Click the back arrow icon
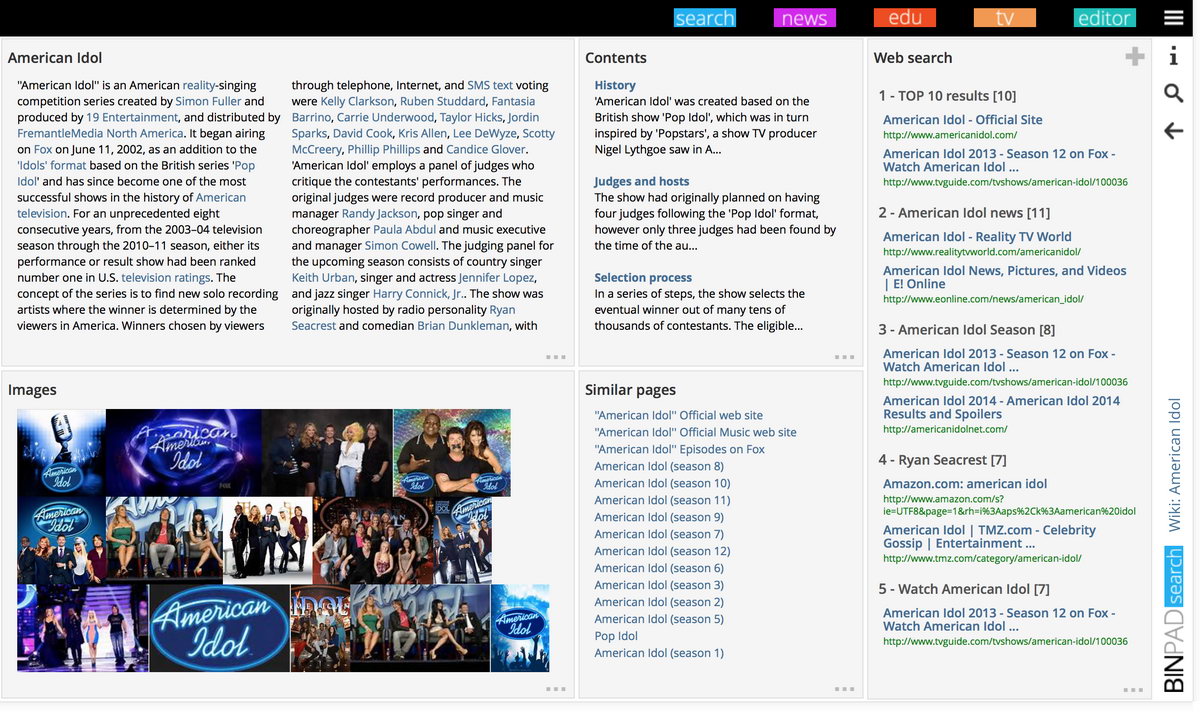 [1174, 131]
